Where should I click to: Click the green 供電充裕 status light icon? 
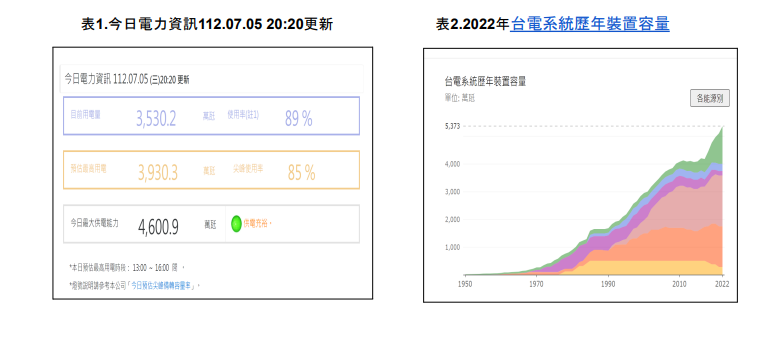pos(236,223)
